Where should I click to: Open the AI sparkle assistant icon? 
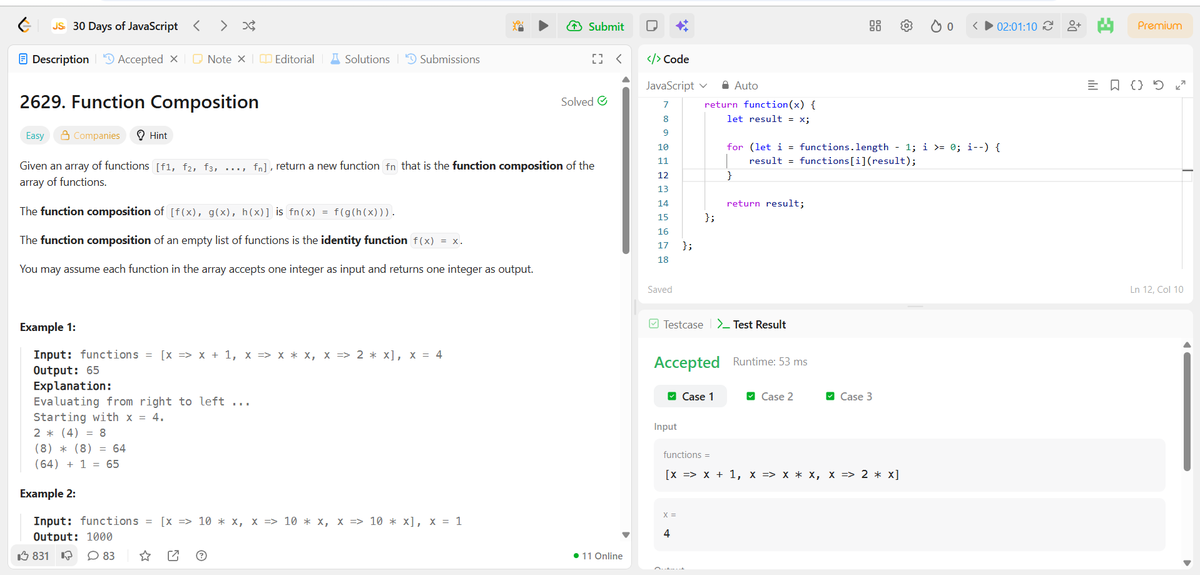[x=681, y=27]
